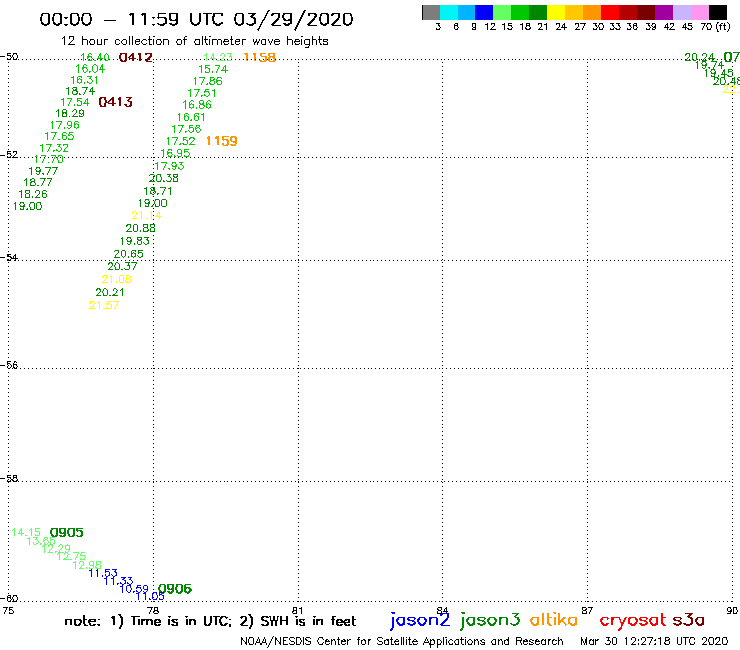
Task: Click the yellow 21.14 wave height value
Action: click(146, 215)
